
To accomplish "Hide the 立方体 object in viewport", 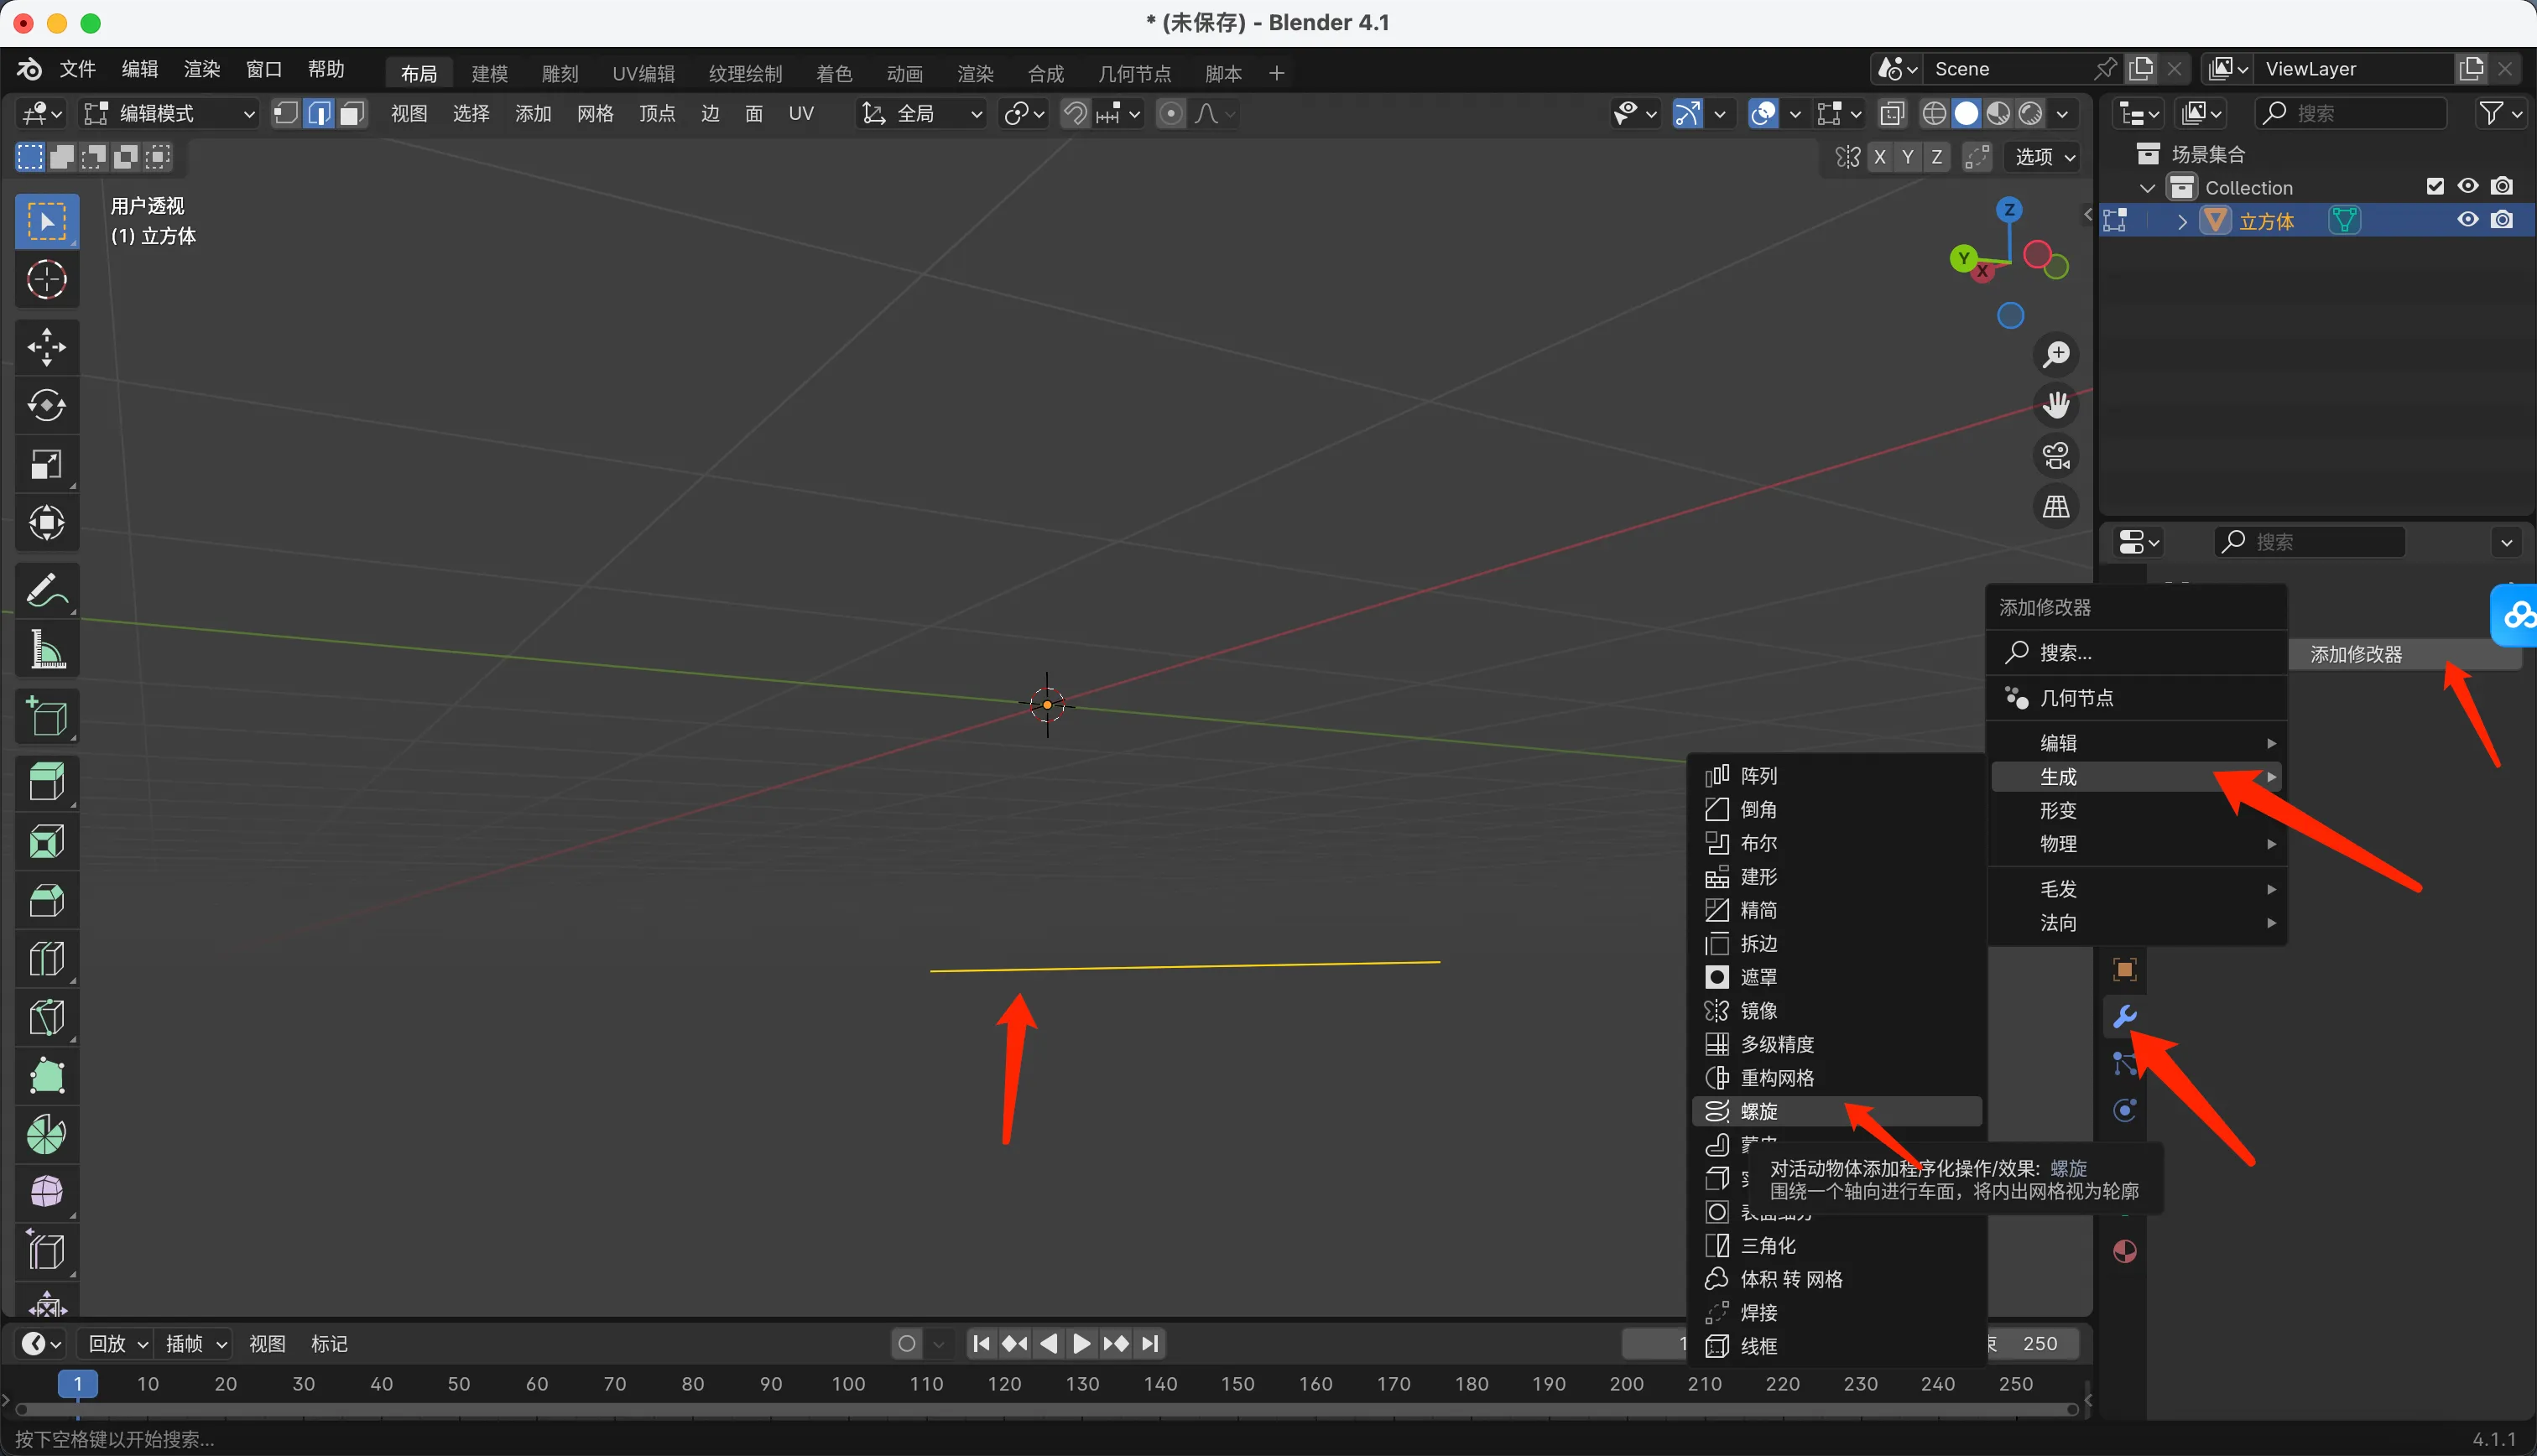I will click(2467, 220).
